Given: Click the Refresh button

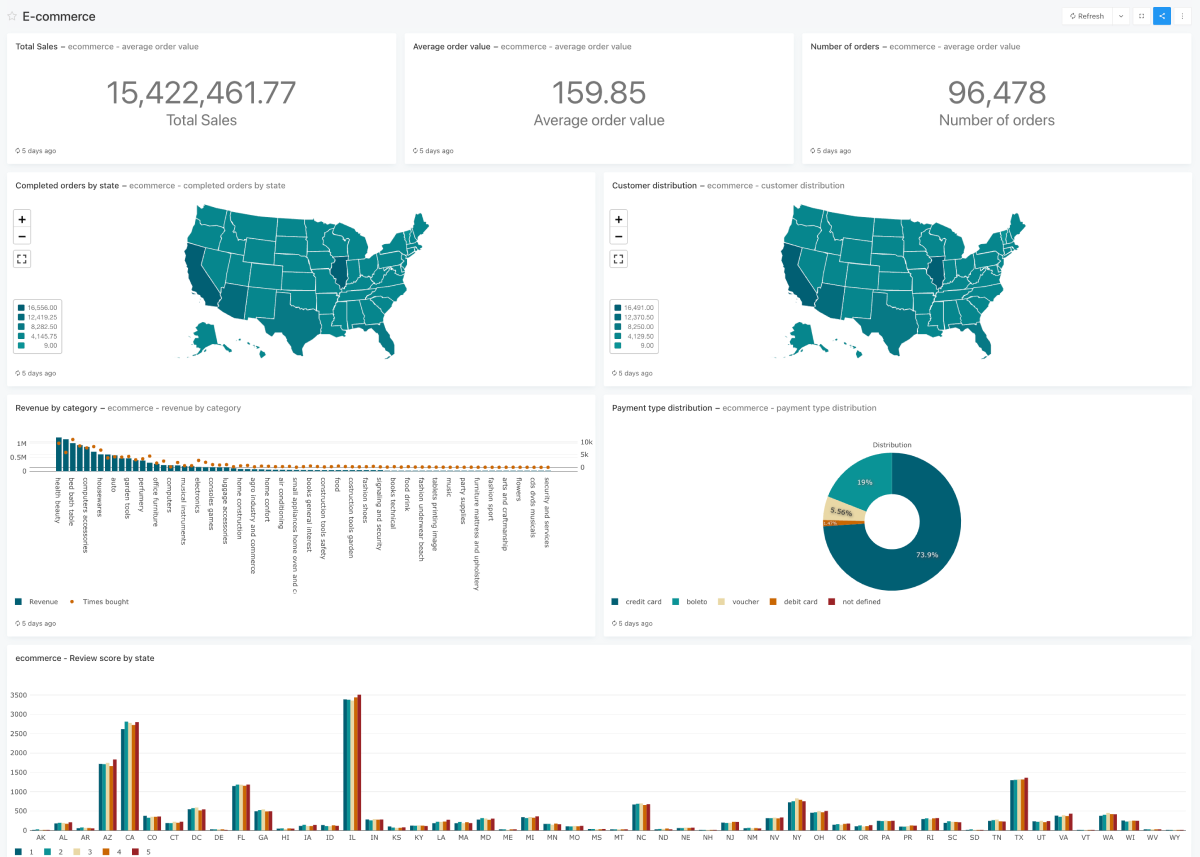Looking at the screenshot, I should [x=1086, y=16].
